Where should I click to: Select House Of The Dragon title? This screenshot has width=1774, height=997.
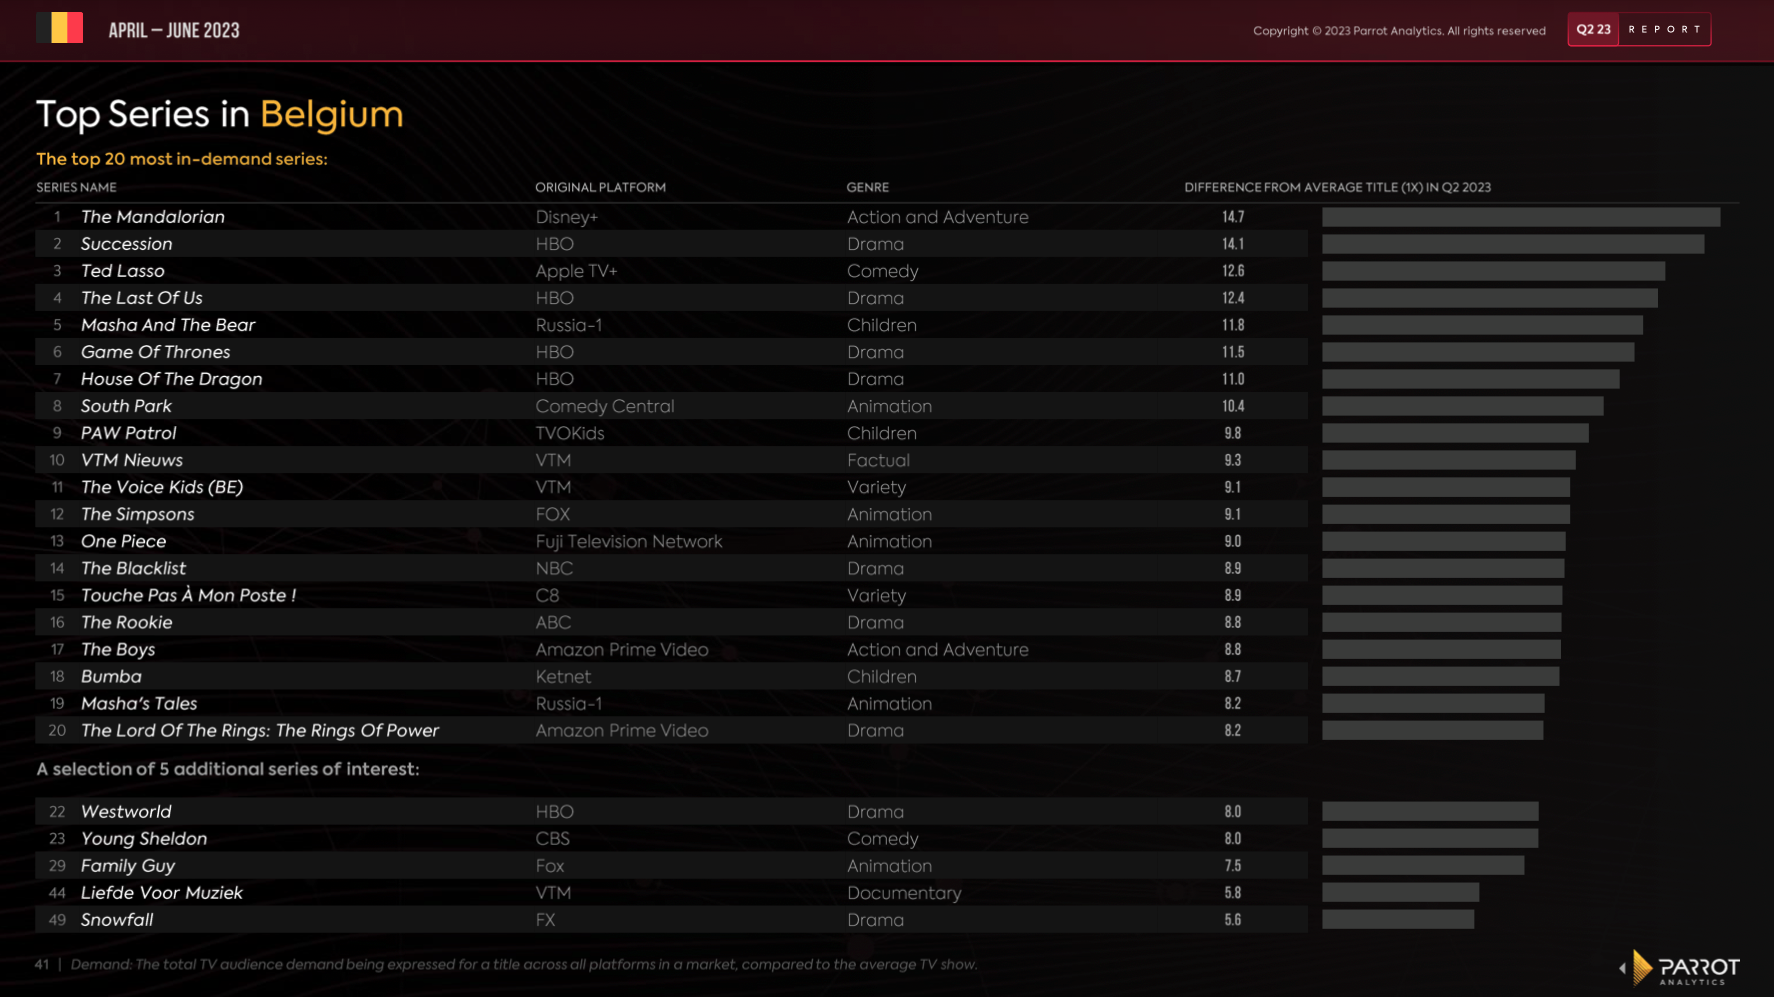pos(171,379)
